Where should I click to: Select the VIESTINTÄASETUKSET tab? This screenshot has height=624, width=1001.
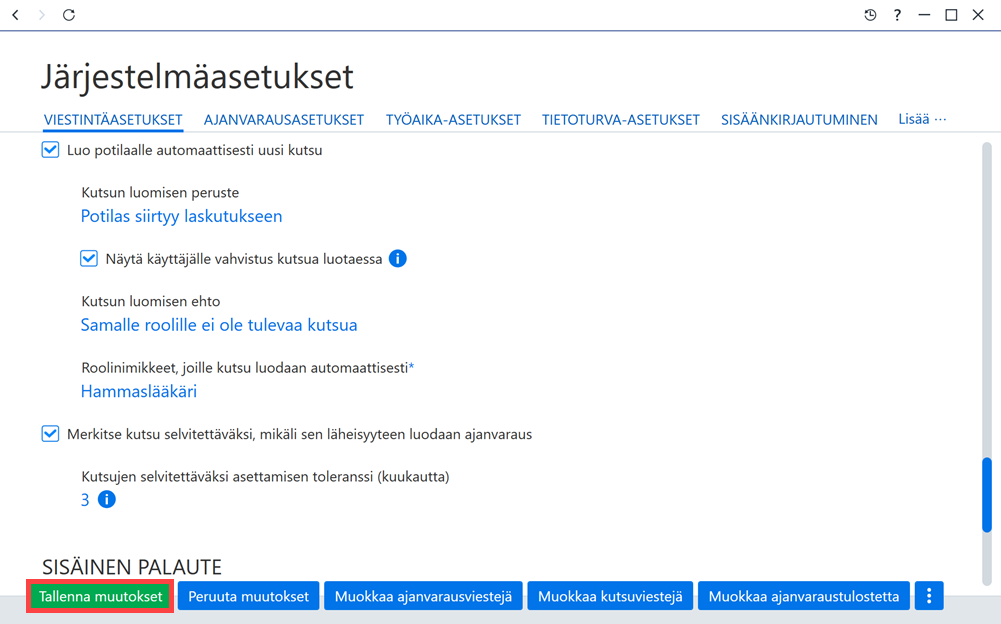(113, 120)
